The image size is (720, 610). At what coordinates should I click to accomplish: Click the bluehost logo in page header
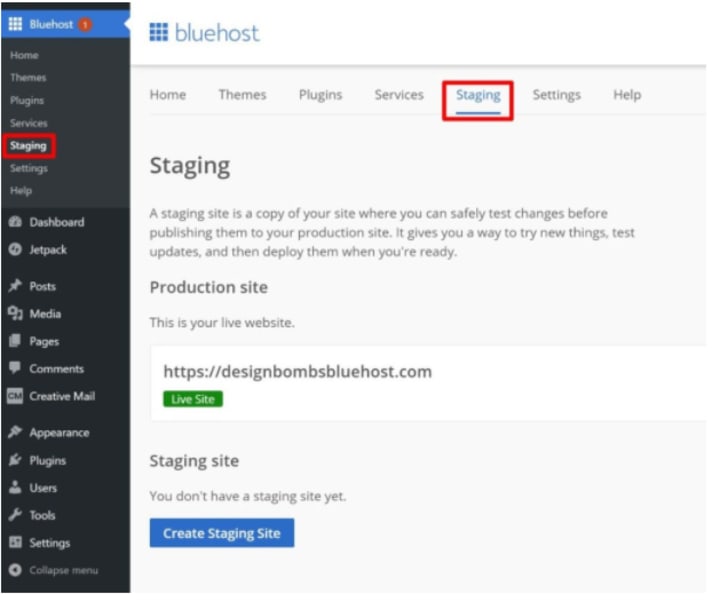(205, 33)
